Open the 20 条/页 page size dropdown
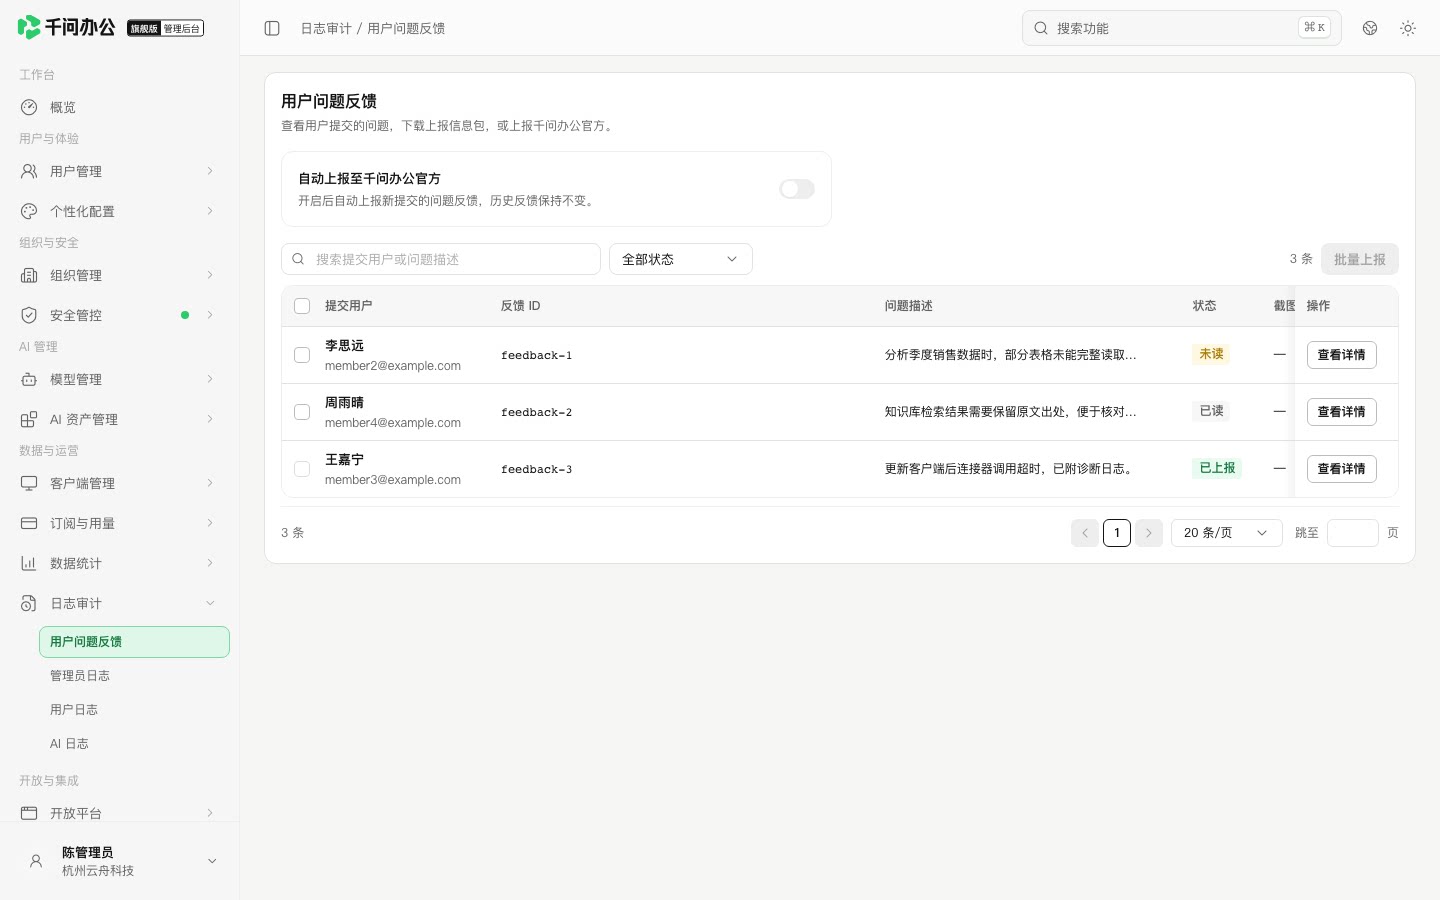 tap(1227, 533)
